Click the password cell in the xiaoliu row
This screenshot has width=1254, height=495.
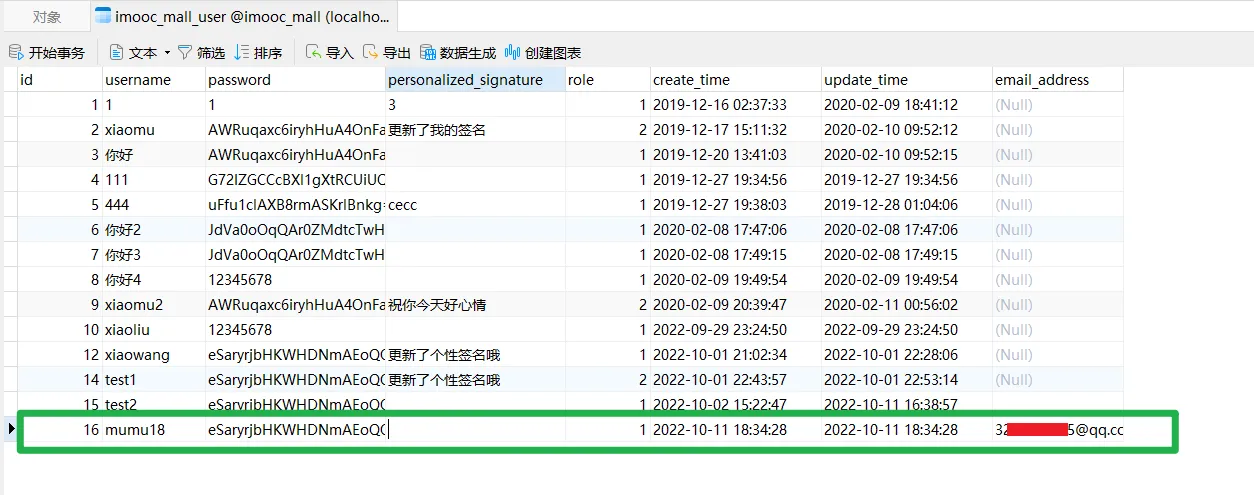pos(295,330)
